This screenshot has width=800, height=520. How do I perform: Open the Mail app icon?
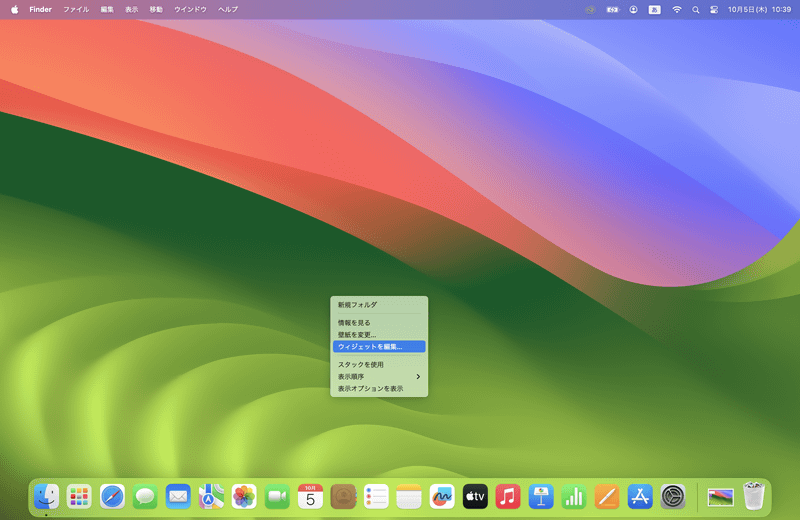(178, 497)
